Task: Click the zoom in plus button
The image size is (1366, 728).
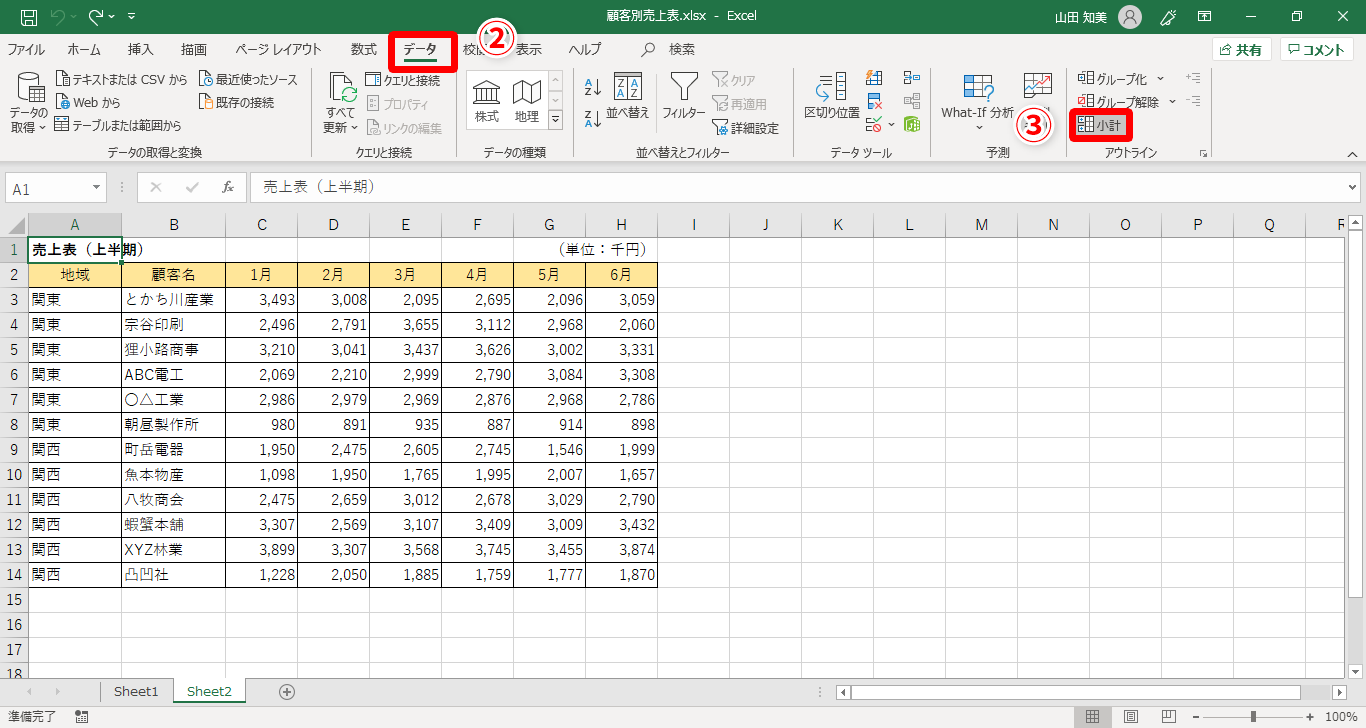Action: [x=1308, y=716]
